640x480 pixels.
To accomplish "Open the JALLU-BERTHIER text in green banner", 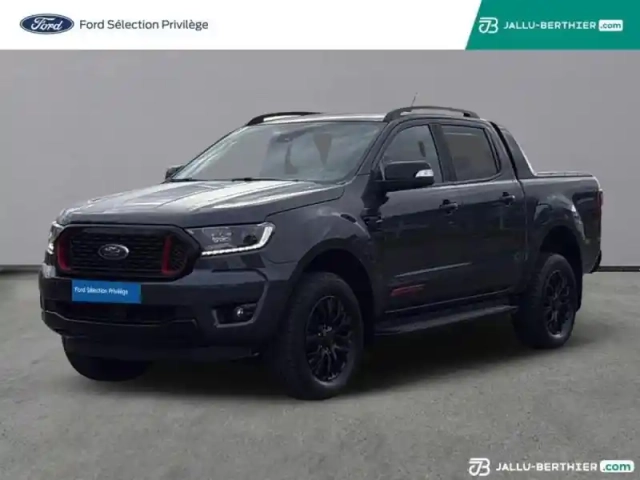I will (x=550, y=25).
